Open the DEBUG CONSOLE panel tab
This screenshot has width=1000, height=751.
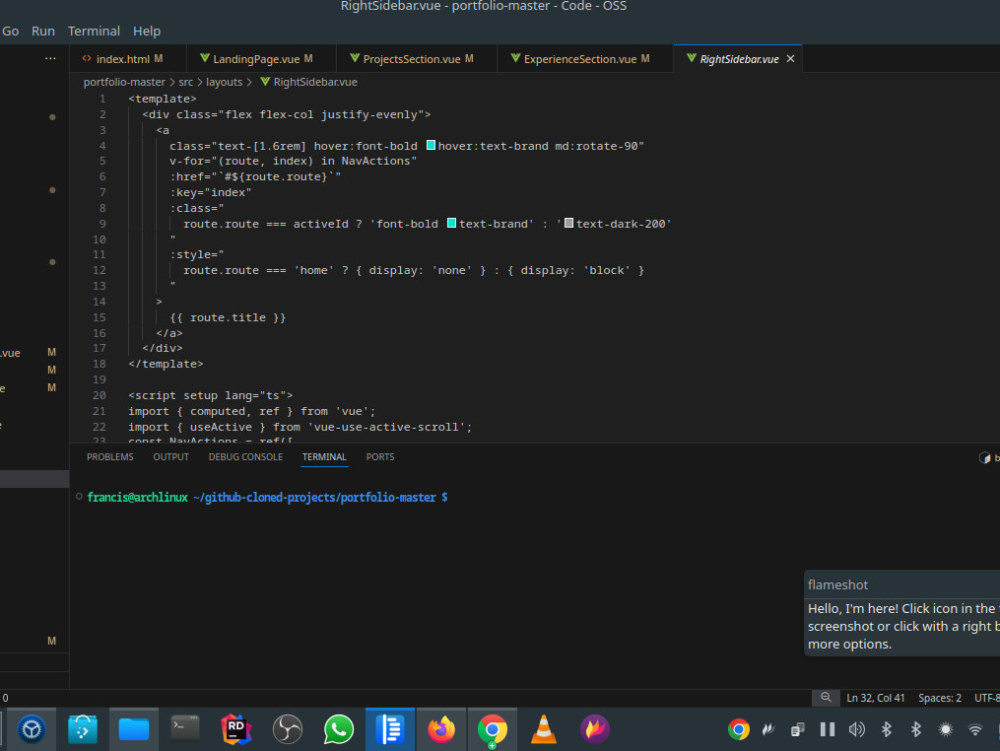coord(246,456)
